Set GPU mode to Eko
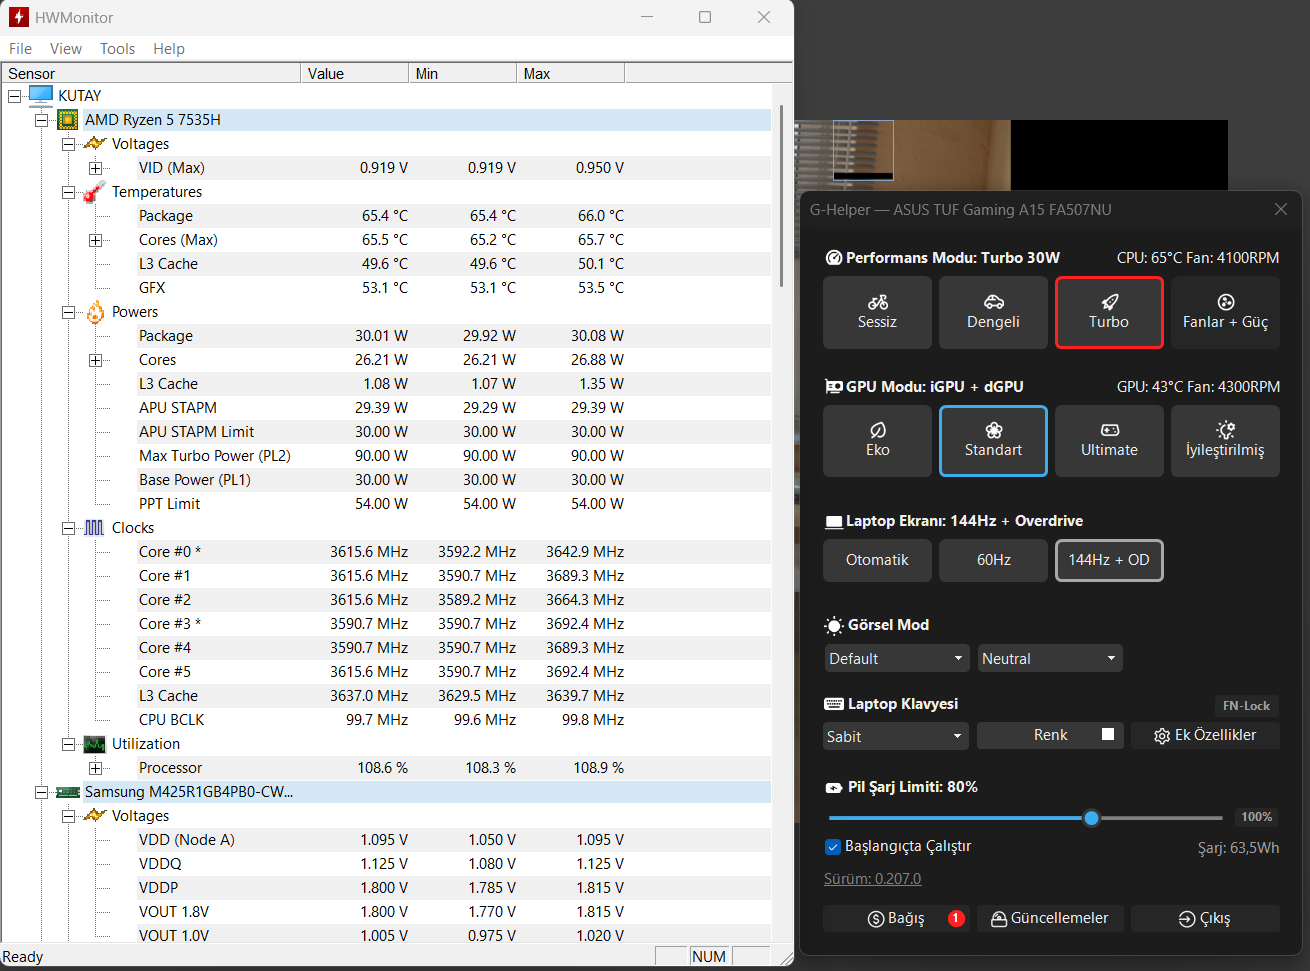This screenshot has width=1310, height=971. point(877,441)
